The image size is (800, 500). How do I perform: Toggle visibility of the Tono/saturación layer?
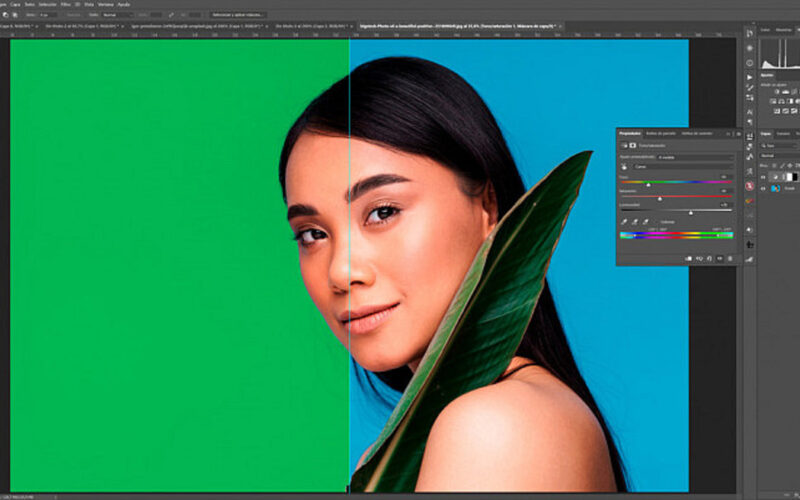coord(763,177)
